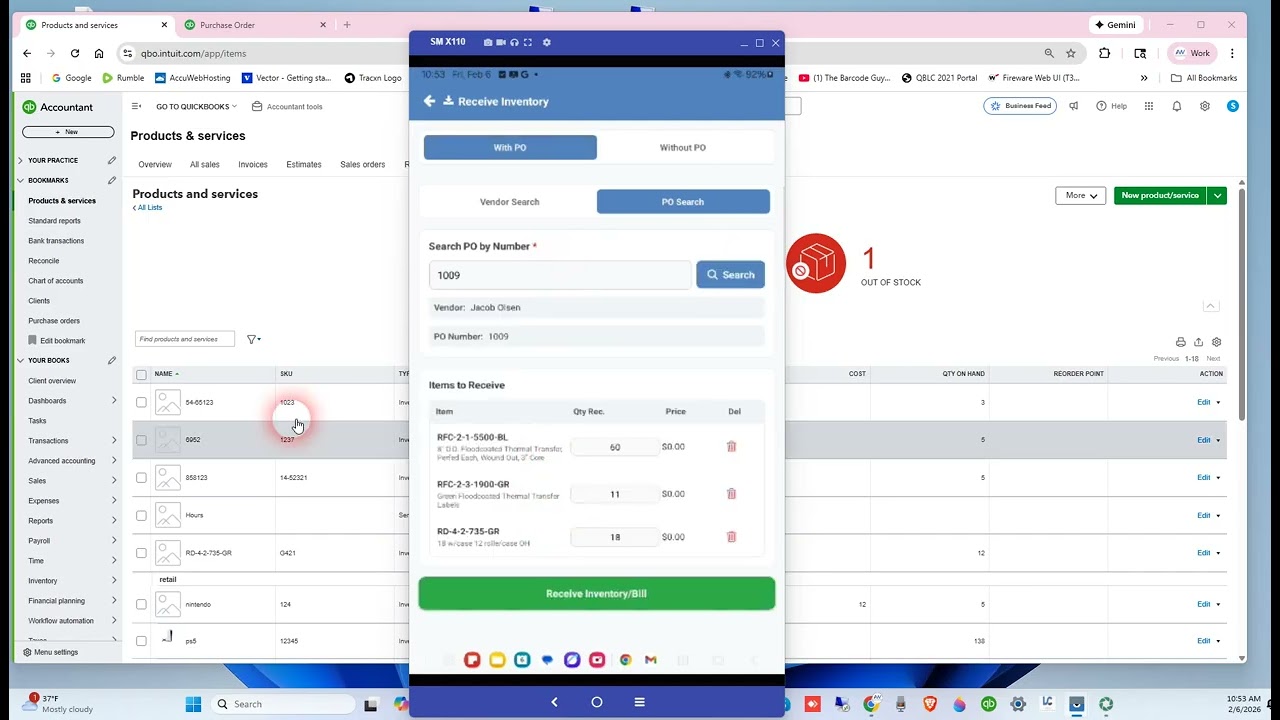Image resolution: width=1280 pixels, height=720 pixels.
Task: Tap the Android back navigation button
Action: [554, 702]
